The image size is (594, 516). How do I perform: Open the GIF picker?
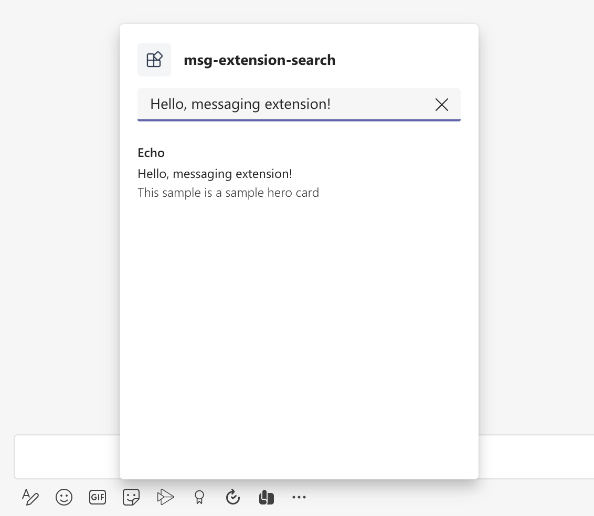(x=97, y=497)
